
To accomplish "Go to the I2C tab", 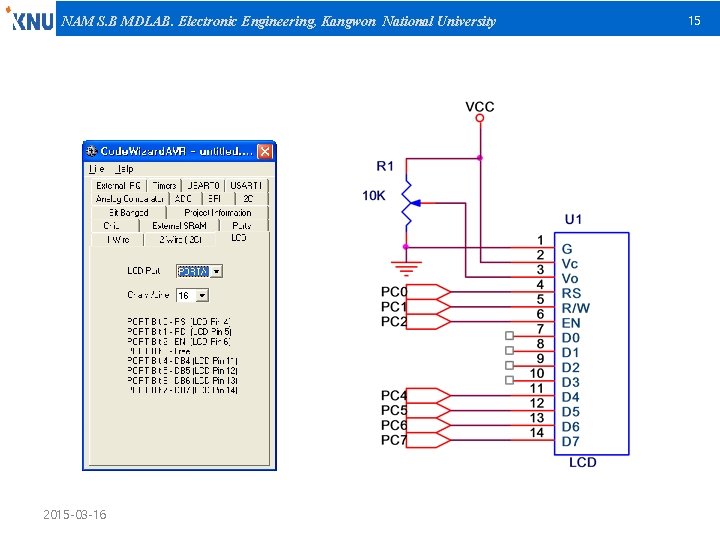I will point(251,199).
